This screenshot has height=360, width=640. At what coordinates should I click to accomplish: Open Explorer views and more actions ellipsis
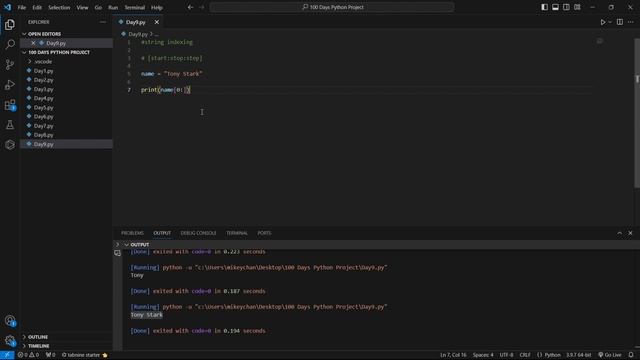[x=103, y=22]
